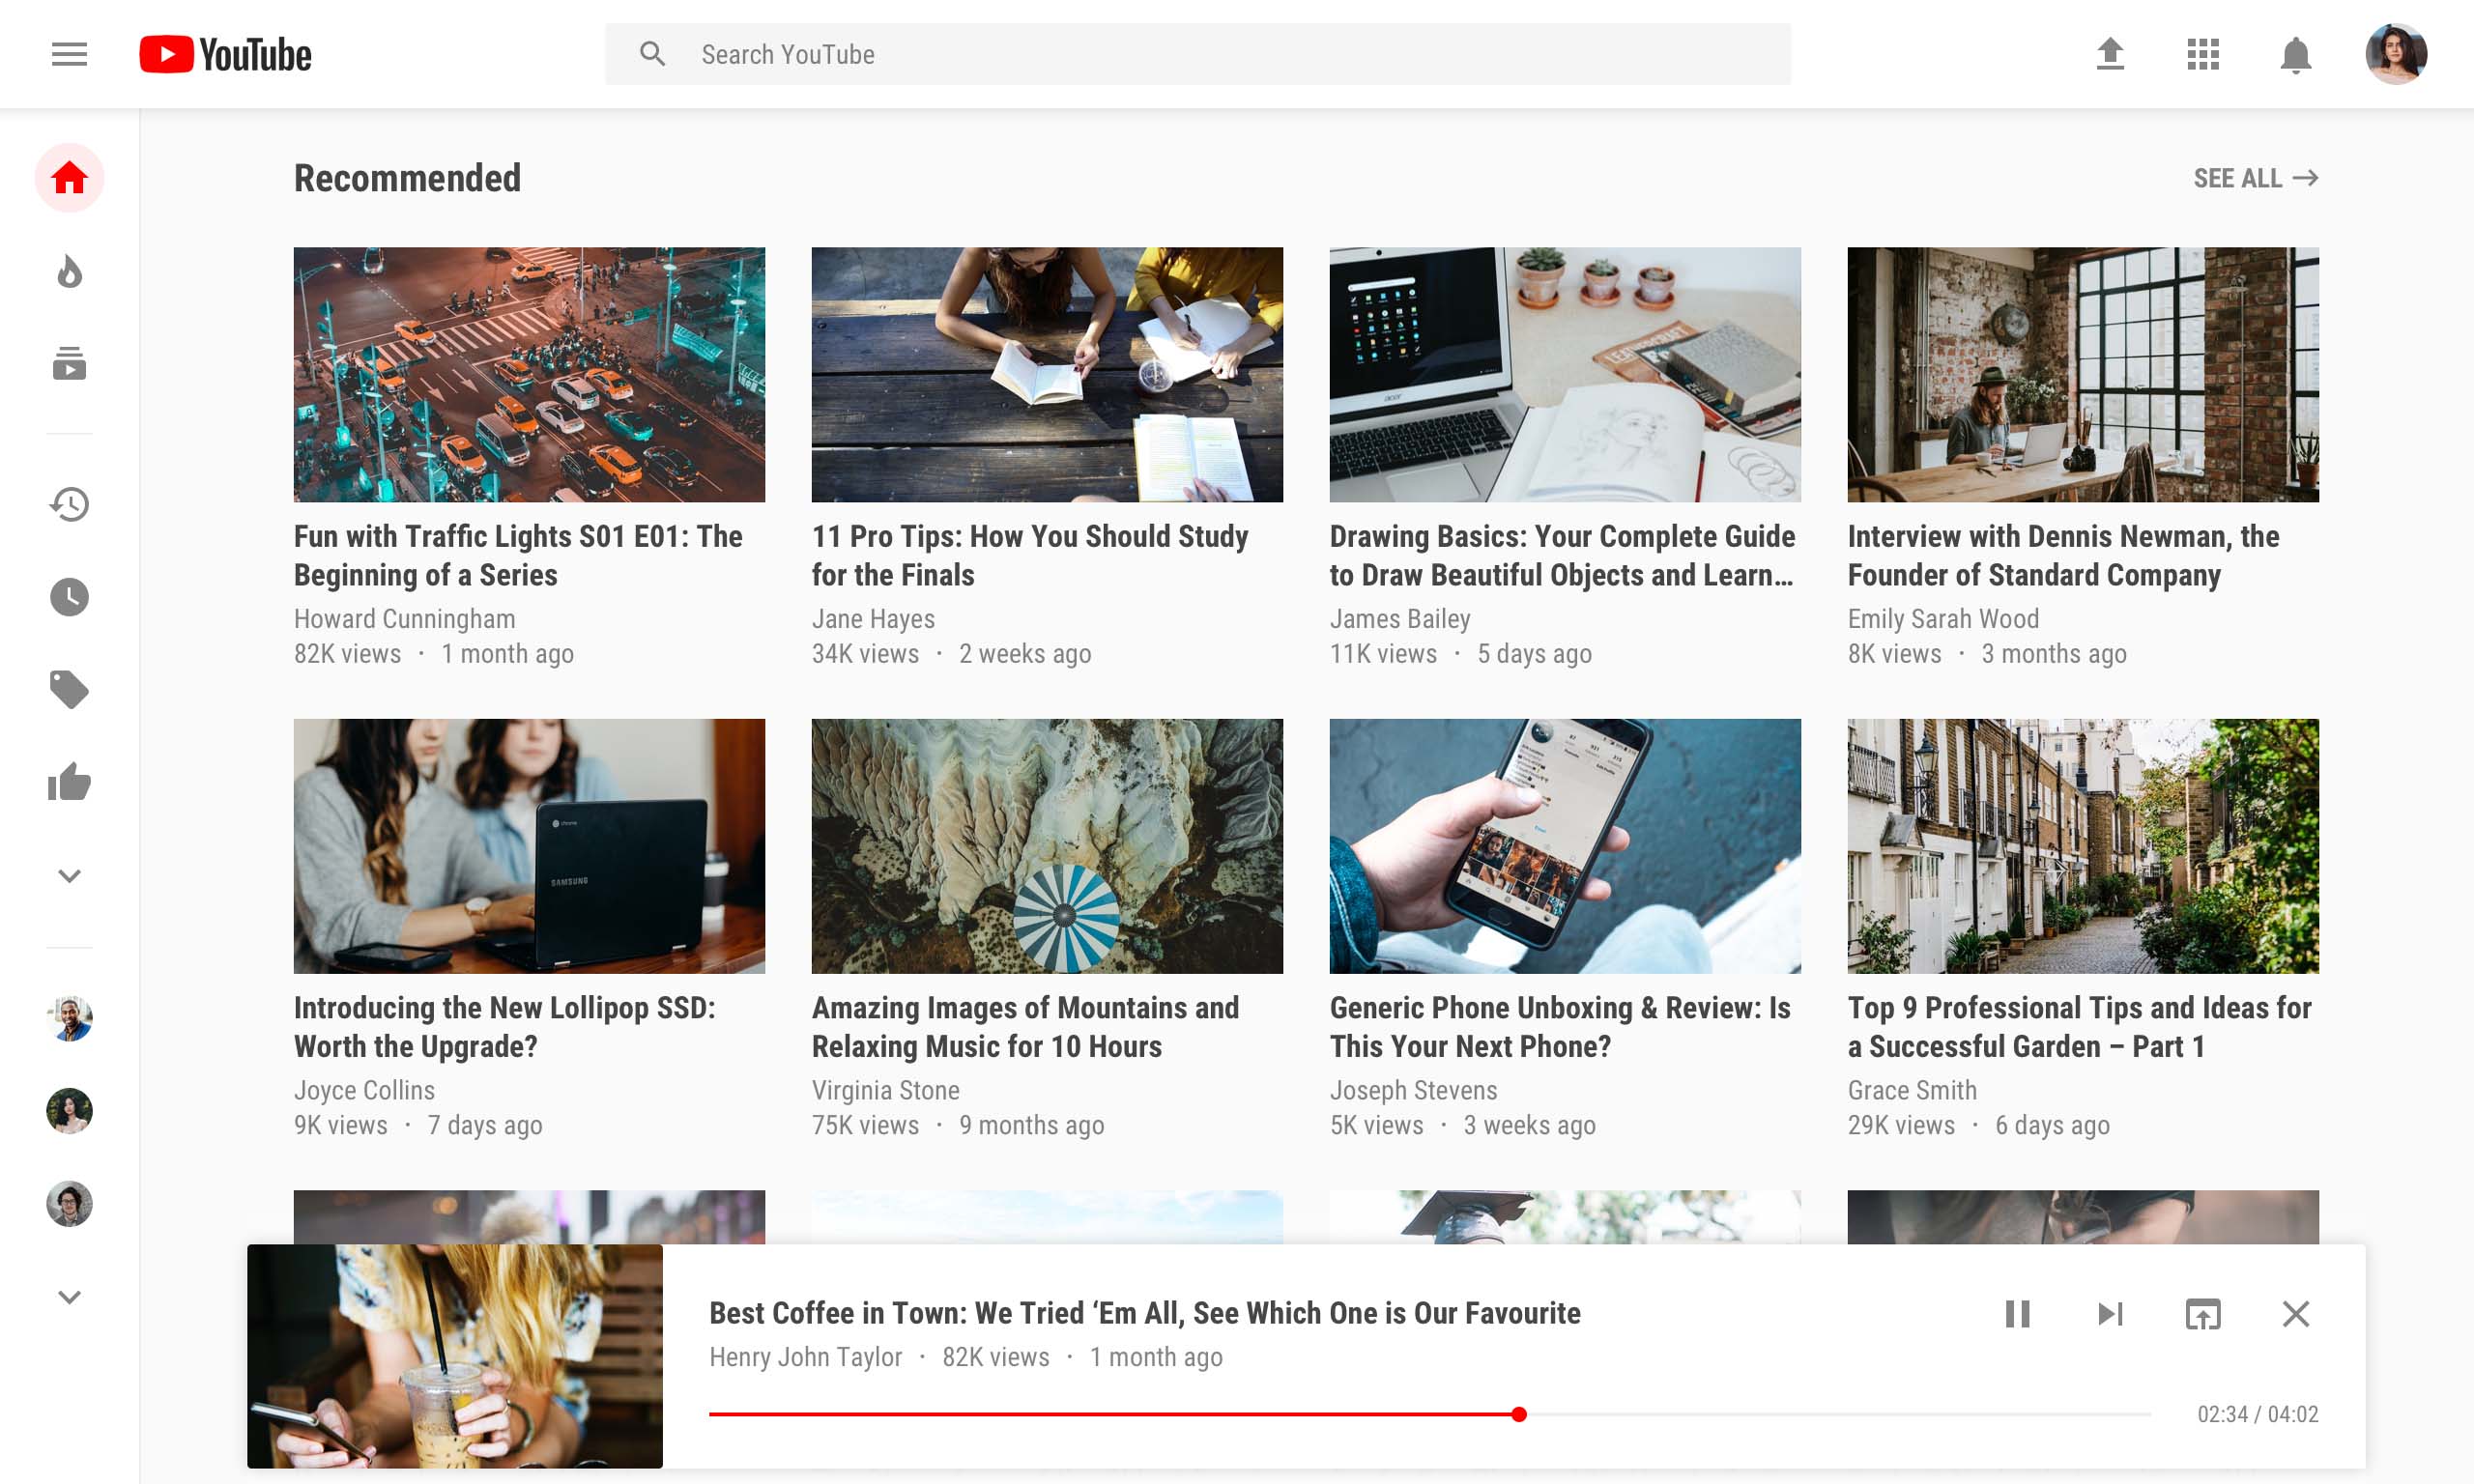Open channel Joseph Stevens

tap(1413, 1090)
